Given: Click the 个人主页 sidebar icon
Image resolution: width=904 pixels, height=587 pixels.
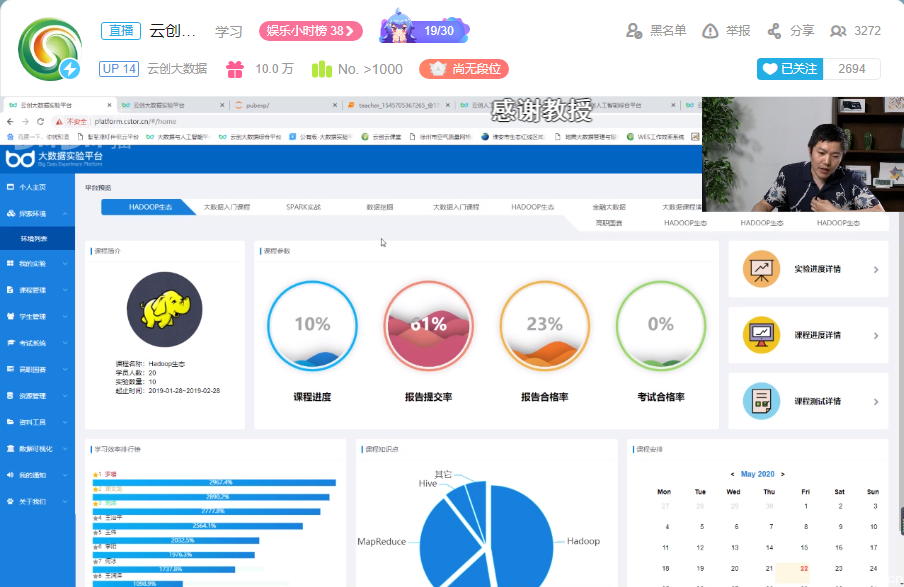Looking at the screenshot, I should (x=10, y=187).
